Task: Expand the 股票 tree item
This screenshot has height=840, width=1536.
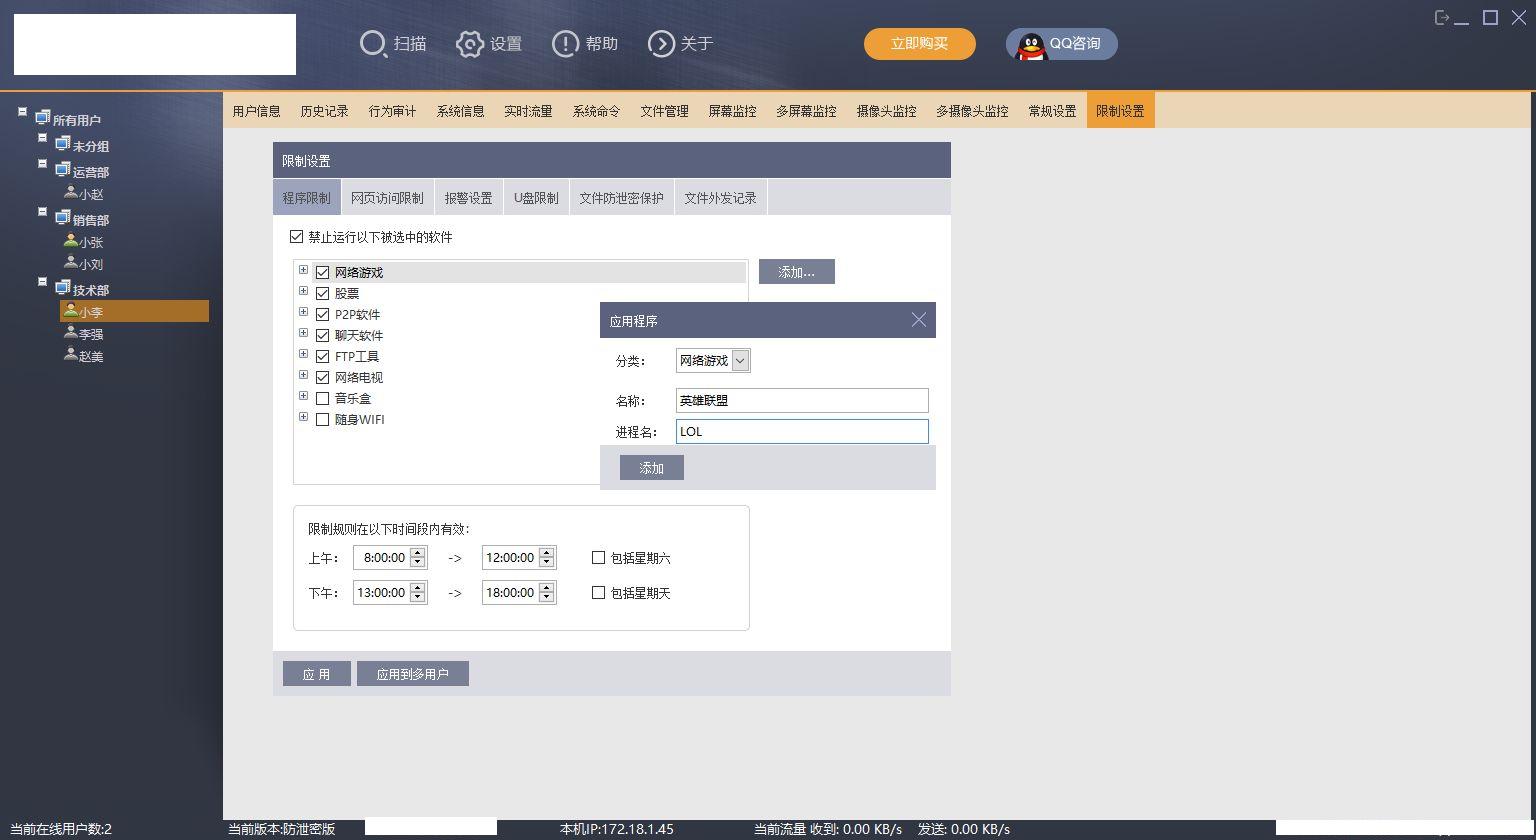Action: 304,290
